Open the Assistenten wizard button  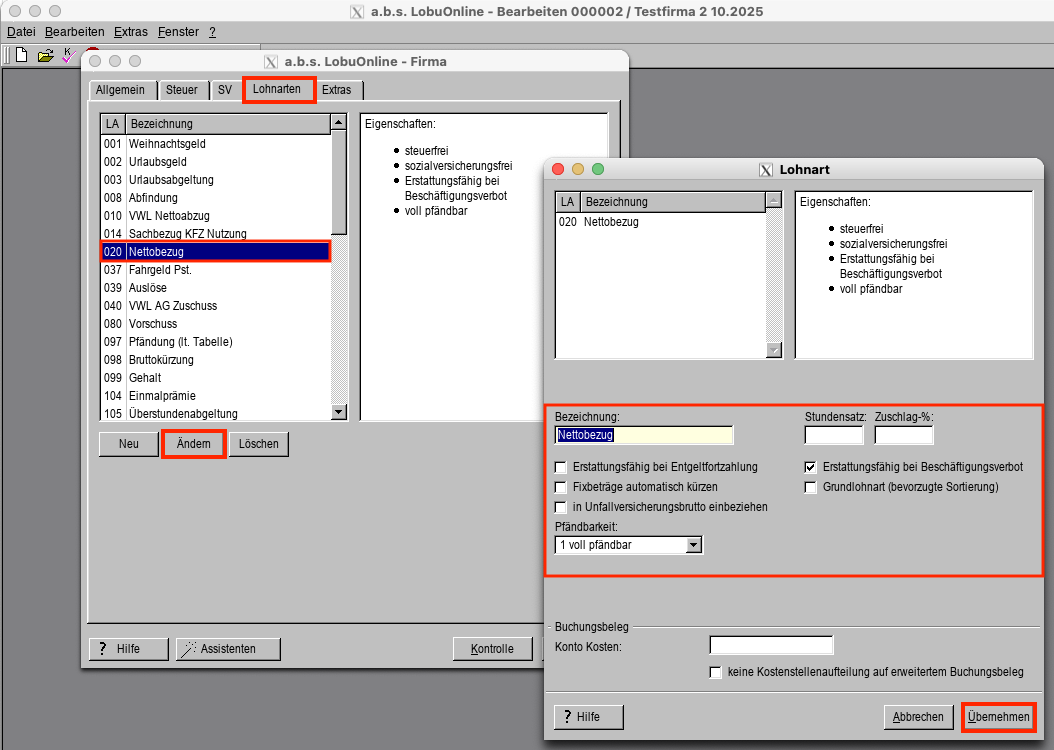point(228,649)
